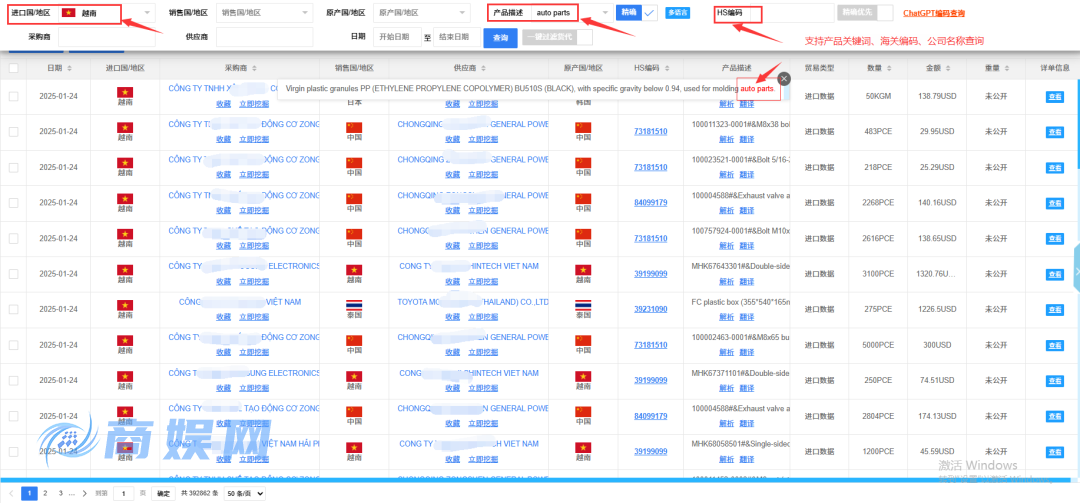Image resolution: width=1080 pixels, height=503 pixels.
Task: Toggle the 精确 exact-match checkbox
Action: [x=650, y=13]
